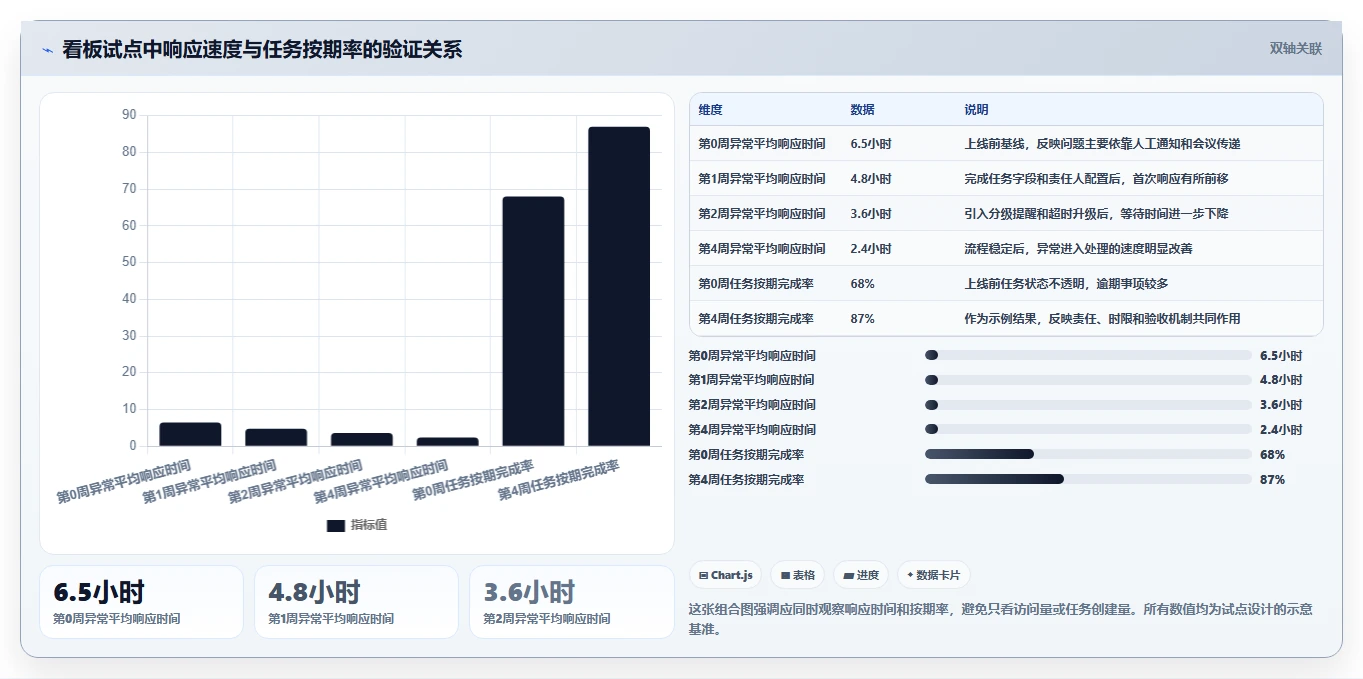
Task: Click progress label 第0周任务按期完成率
Action: [x=746, y=455]
